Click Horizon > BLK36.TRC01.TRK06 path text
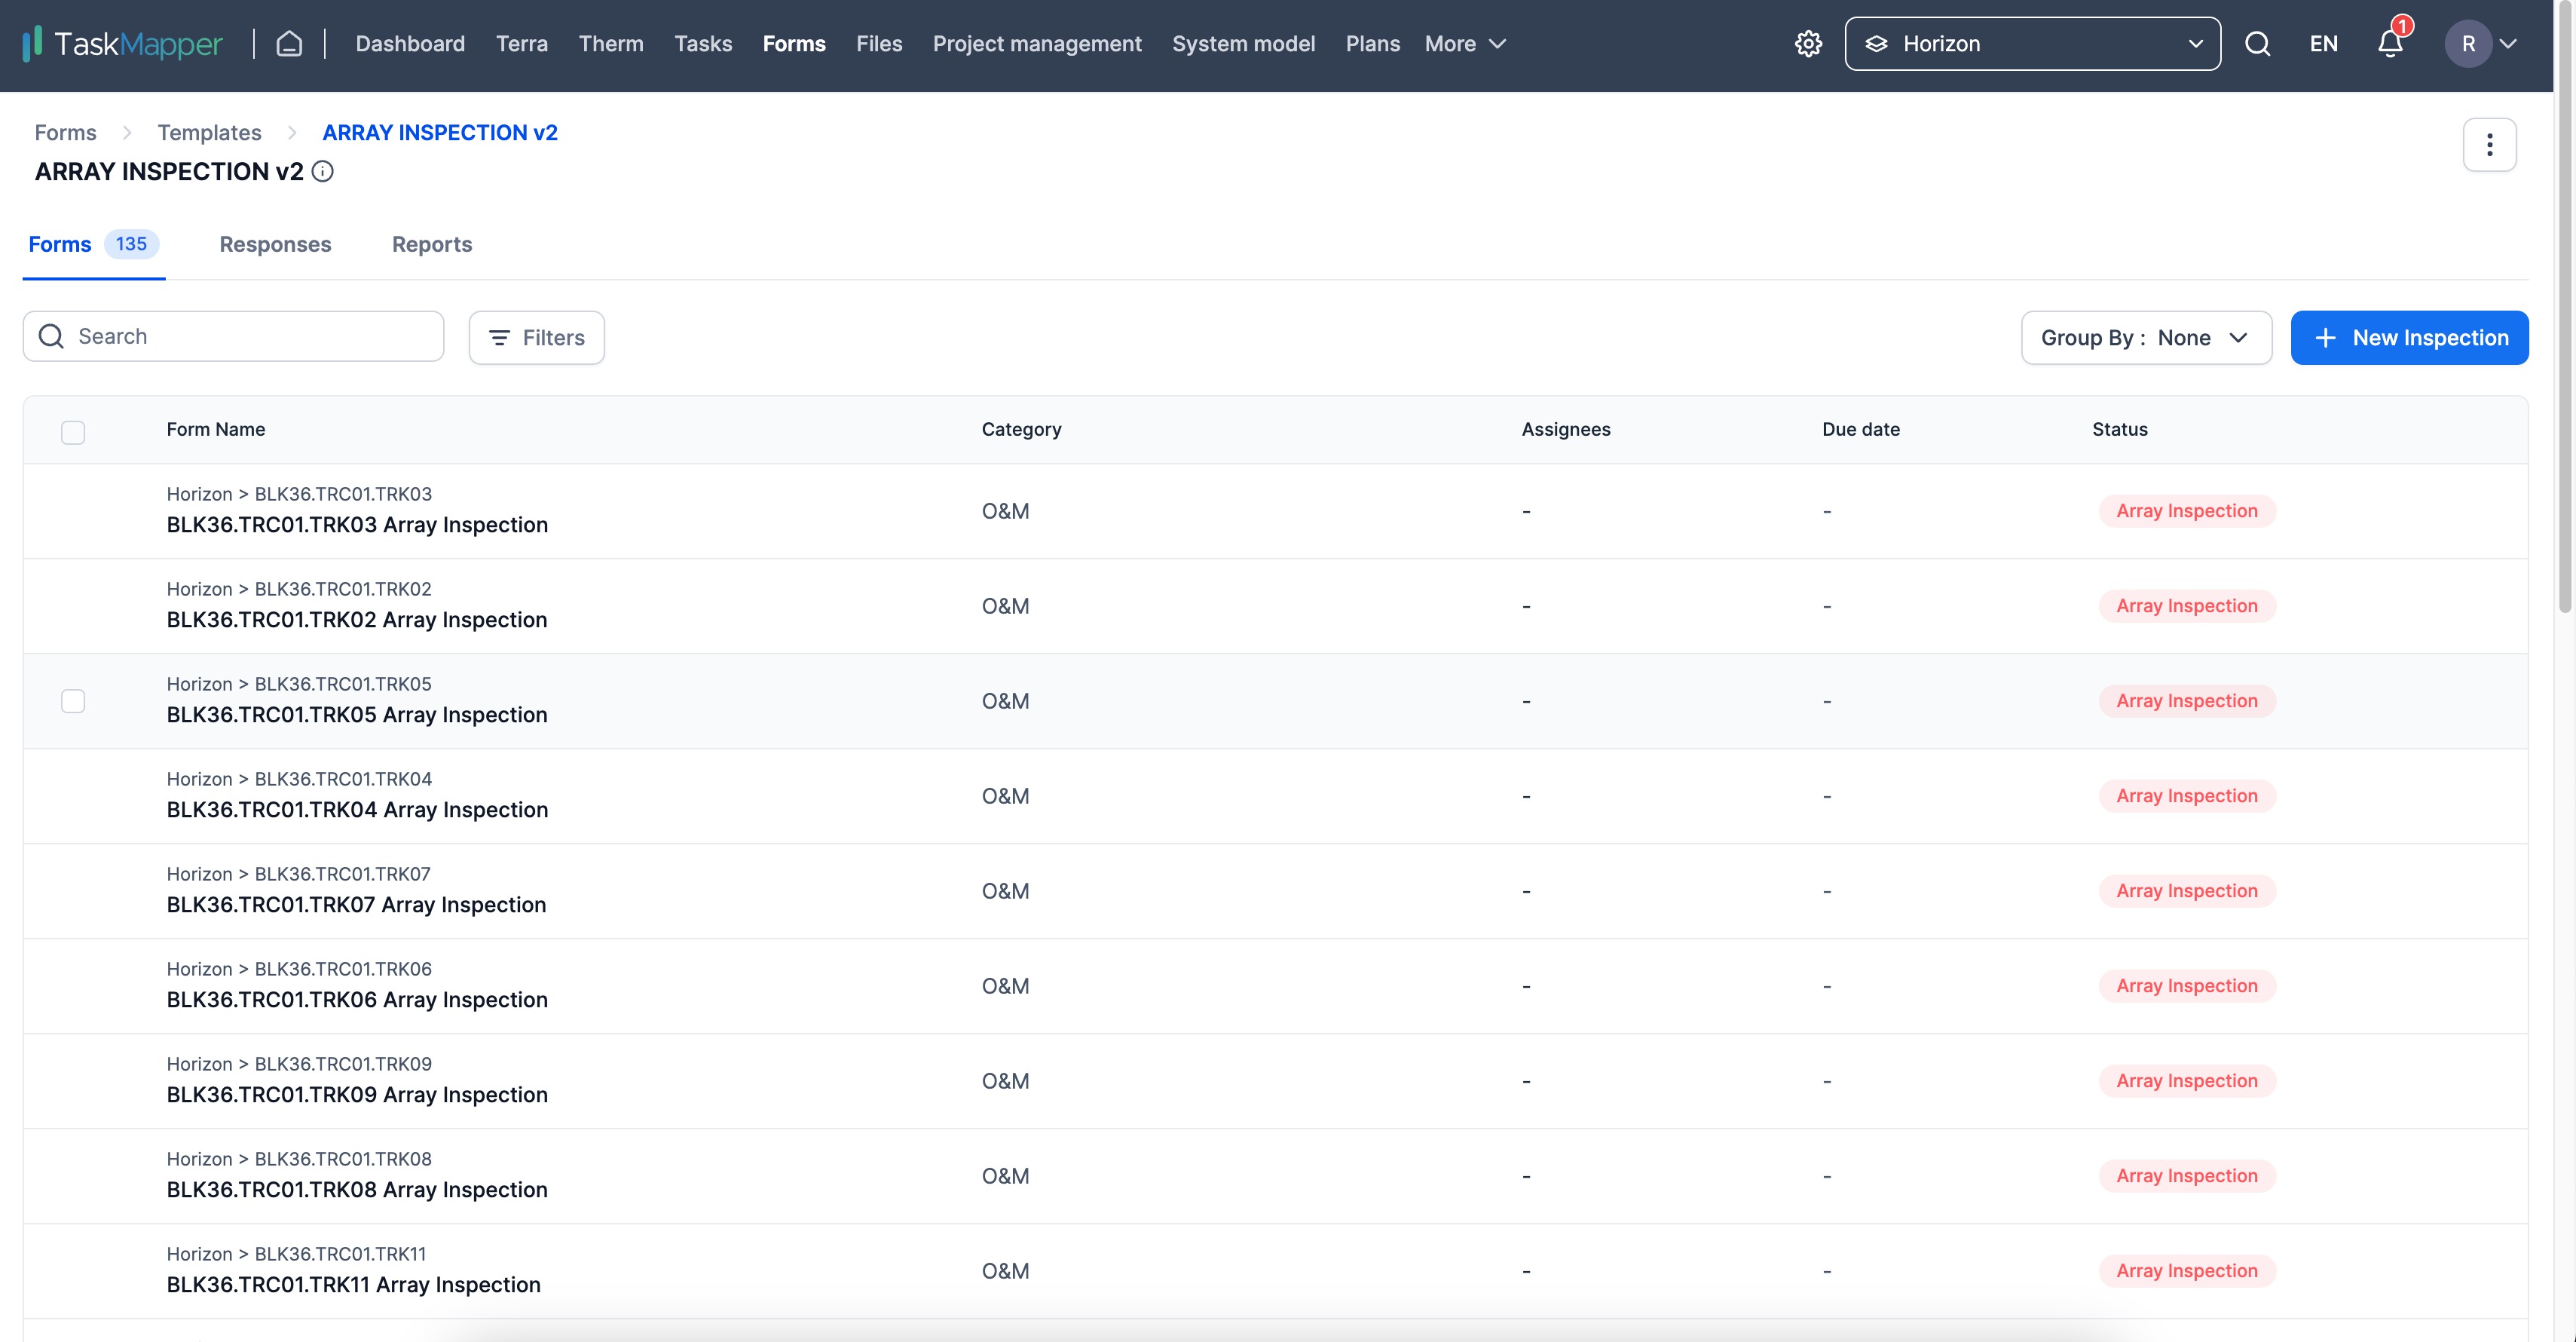 tap(299, 969)
